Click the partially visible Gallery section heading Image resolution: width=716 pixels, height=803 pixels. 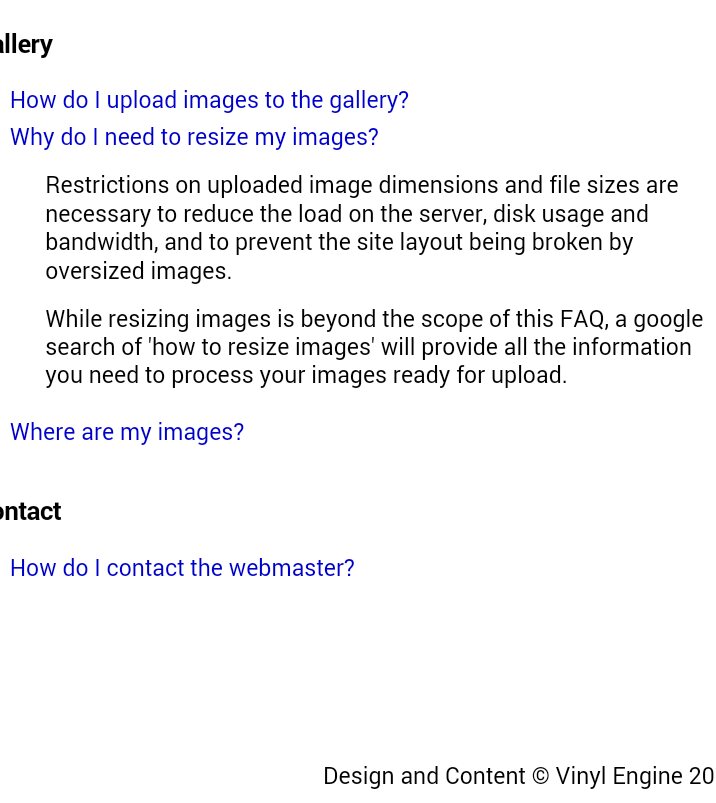coord(26,45)
